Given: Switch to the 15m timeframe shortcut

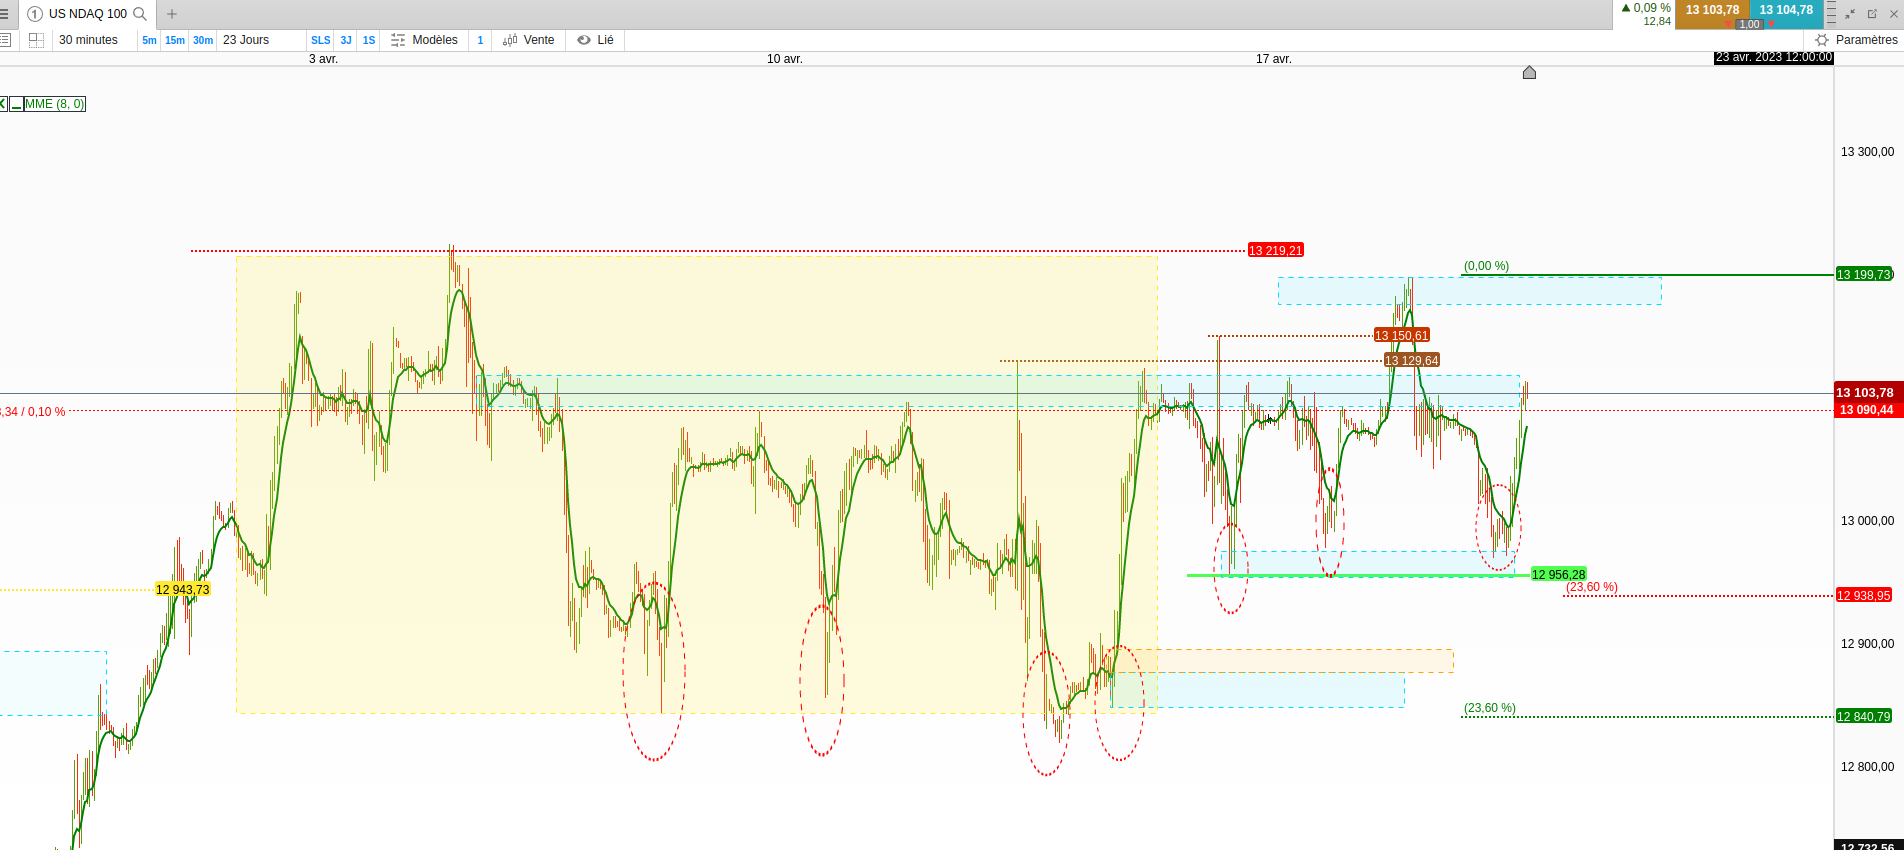Looking at the screenshot, I should pos(175,40).
